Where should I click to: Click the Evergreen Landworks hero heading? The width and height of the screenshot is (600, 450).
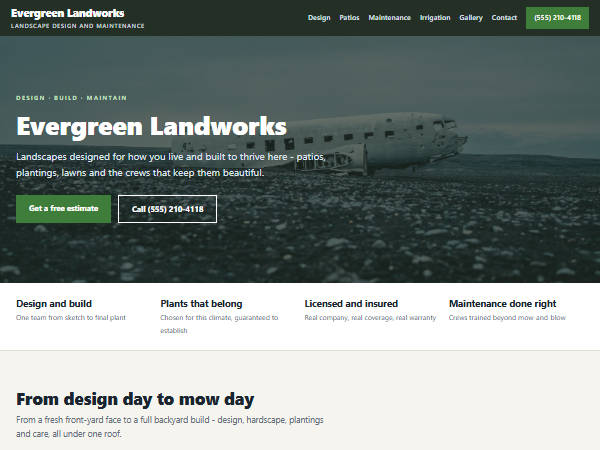[x=152, y=126]
